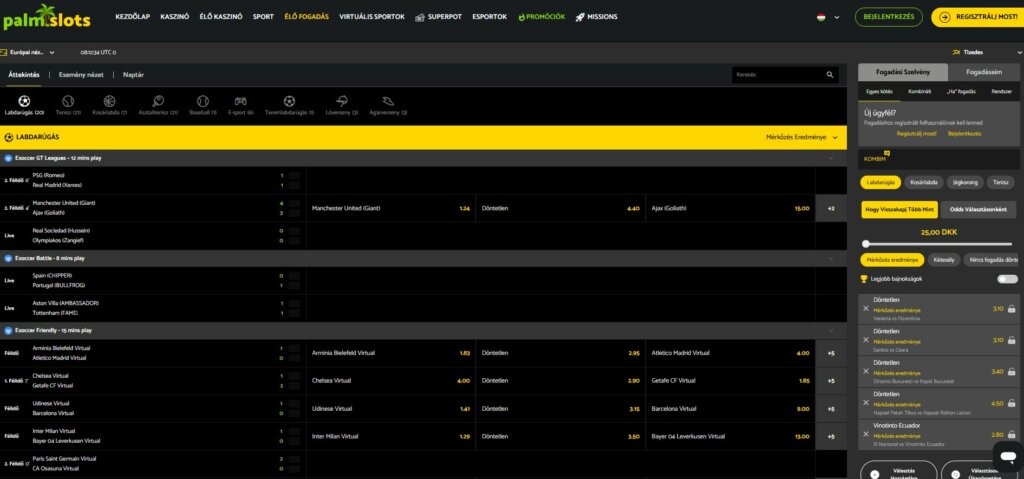This screenshot has width=1024, height=479.
Task: Remove the Dinamo Bucuresti vs Rapid Bucuresti selection
Action: pyautogui.click(x=866, y=371)
